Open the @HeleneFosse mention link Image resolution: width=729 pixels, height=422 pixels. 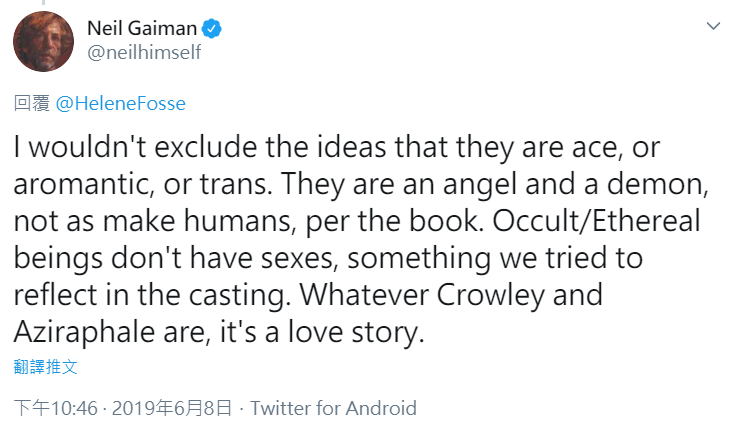[x=120, y=103]
